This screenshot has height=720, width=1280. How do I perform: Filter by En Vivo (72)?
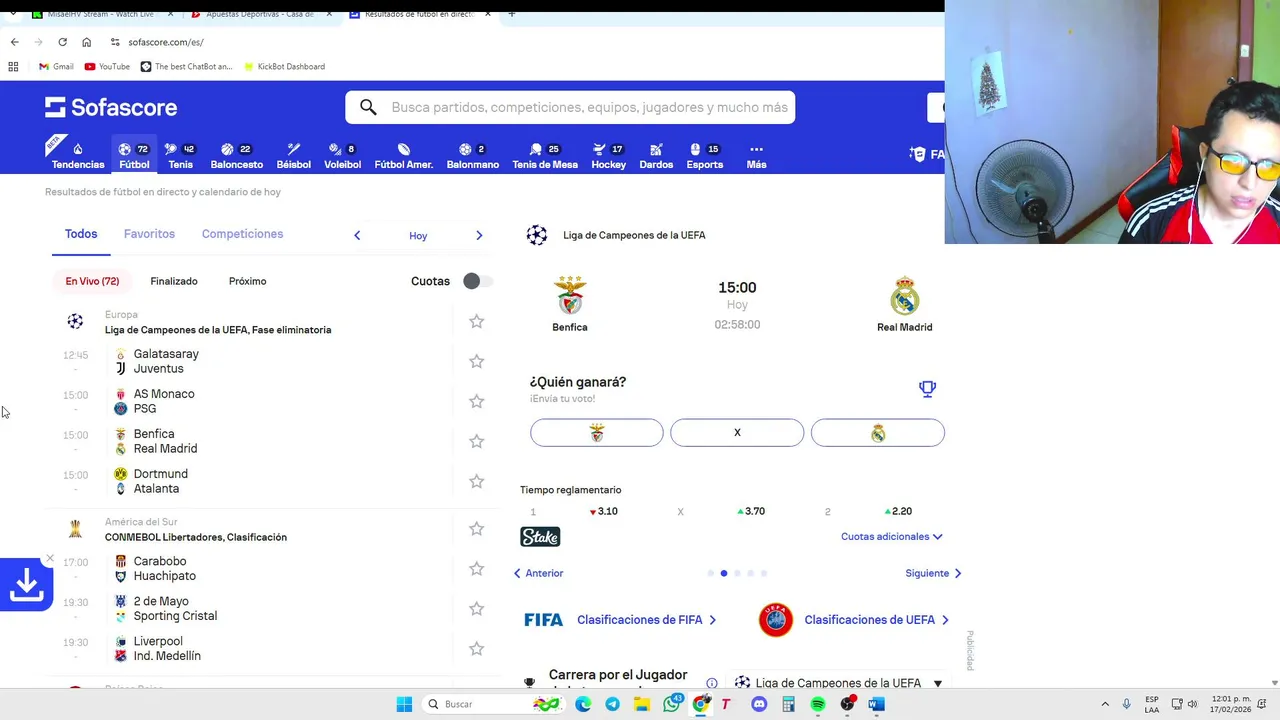[92, 281]
